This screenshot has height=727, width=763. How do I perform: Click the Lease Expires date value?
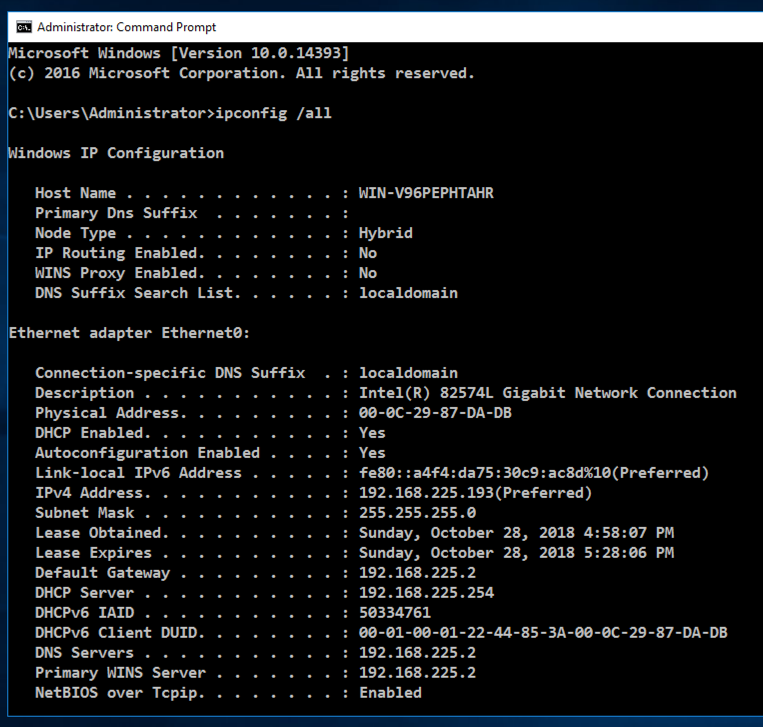516,553
